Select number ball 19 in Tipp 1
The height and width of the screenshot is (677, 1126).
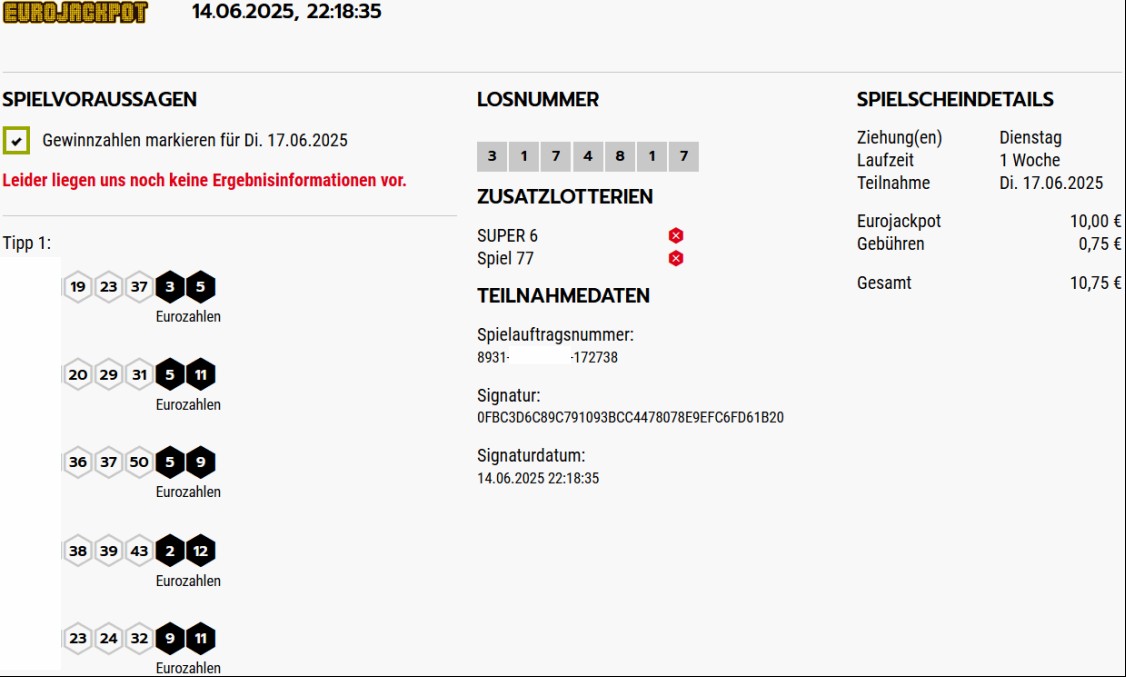78,287
